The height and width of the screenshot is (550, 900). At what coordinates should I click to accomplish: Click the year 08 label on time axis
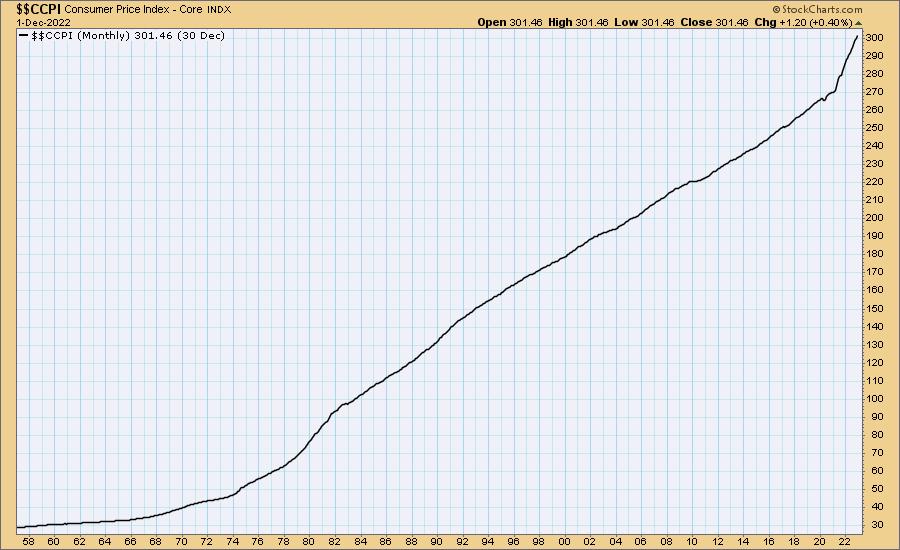667,541
